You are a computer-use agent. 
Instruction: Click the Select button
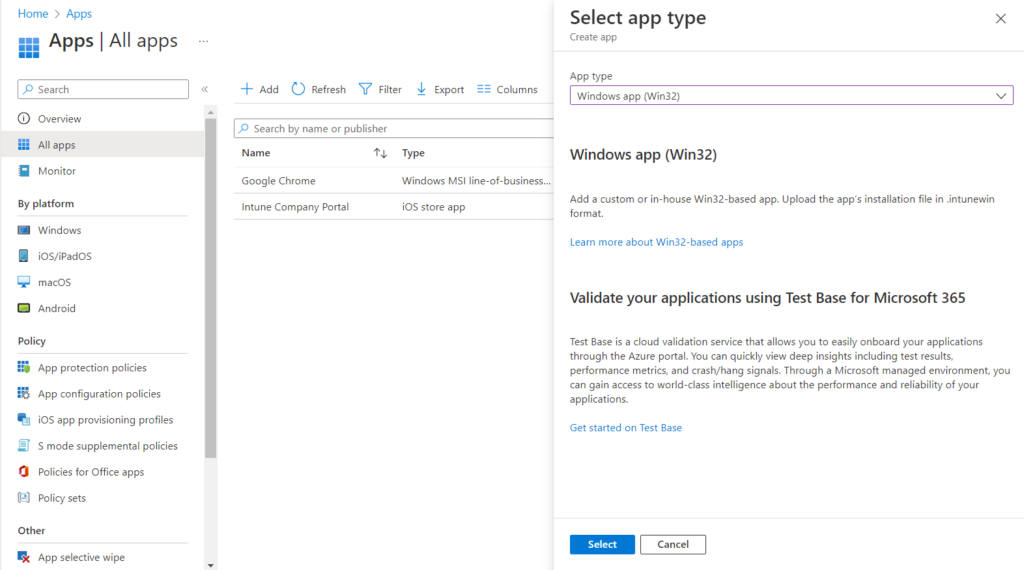tap(602, 545)
